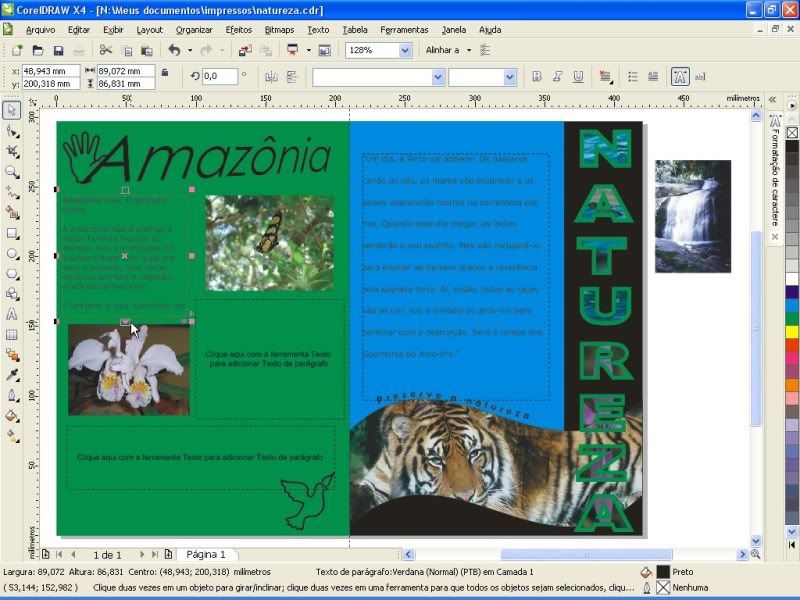Viewport: 800px width, 600px height.
Task: Click the Crop tool
Action: (12, 151)
